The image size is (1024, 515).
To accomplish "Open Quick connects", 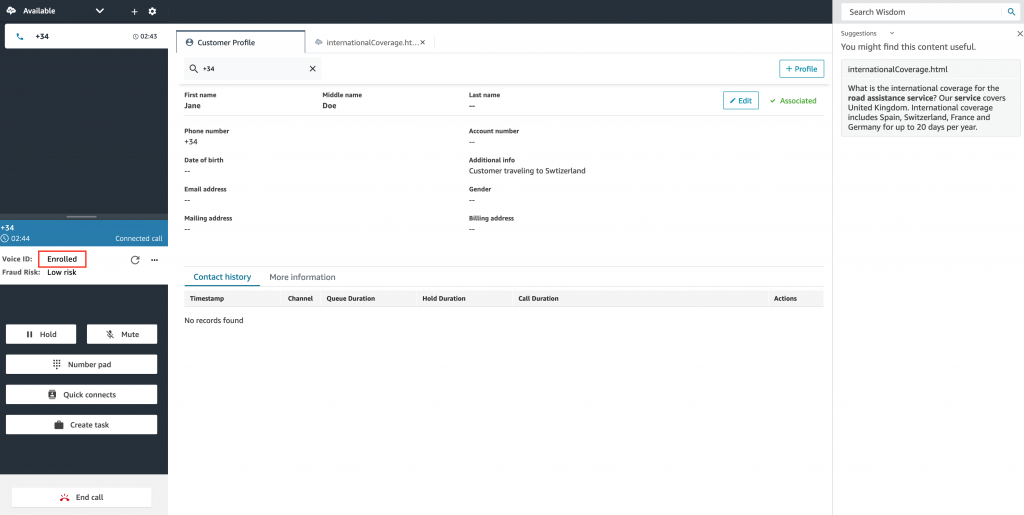I will [82, 394].
